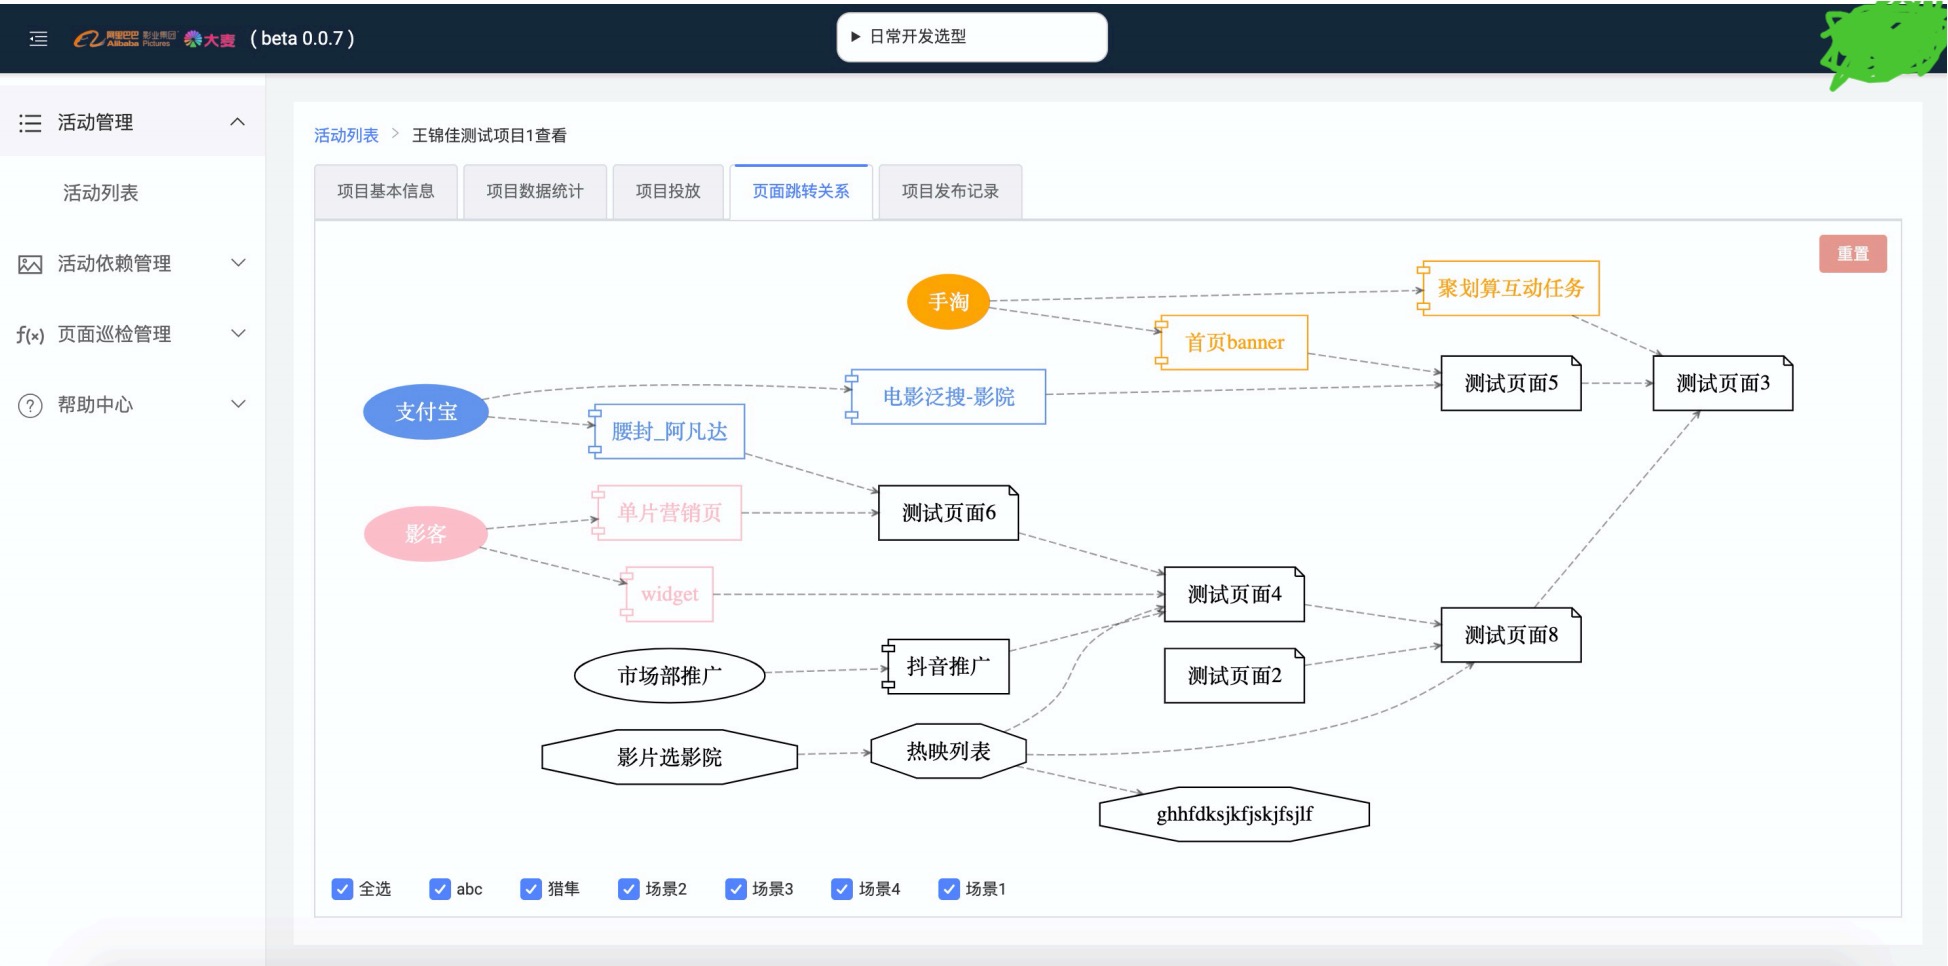The image size is (1948, 966).
Task: Click the 市场部推广 ellipse node
Action: [x=669, y=676]
